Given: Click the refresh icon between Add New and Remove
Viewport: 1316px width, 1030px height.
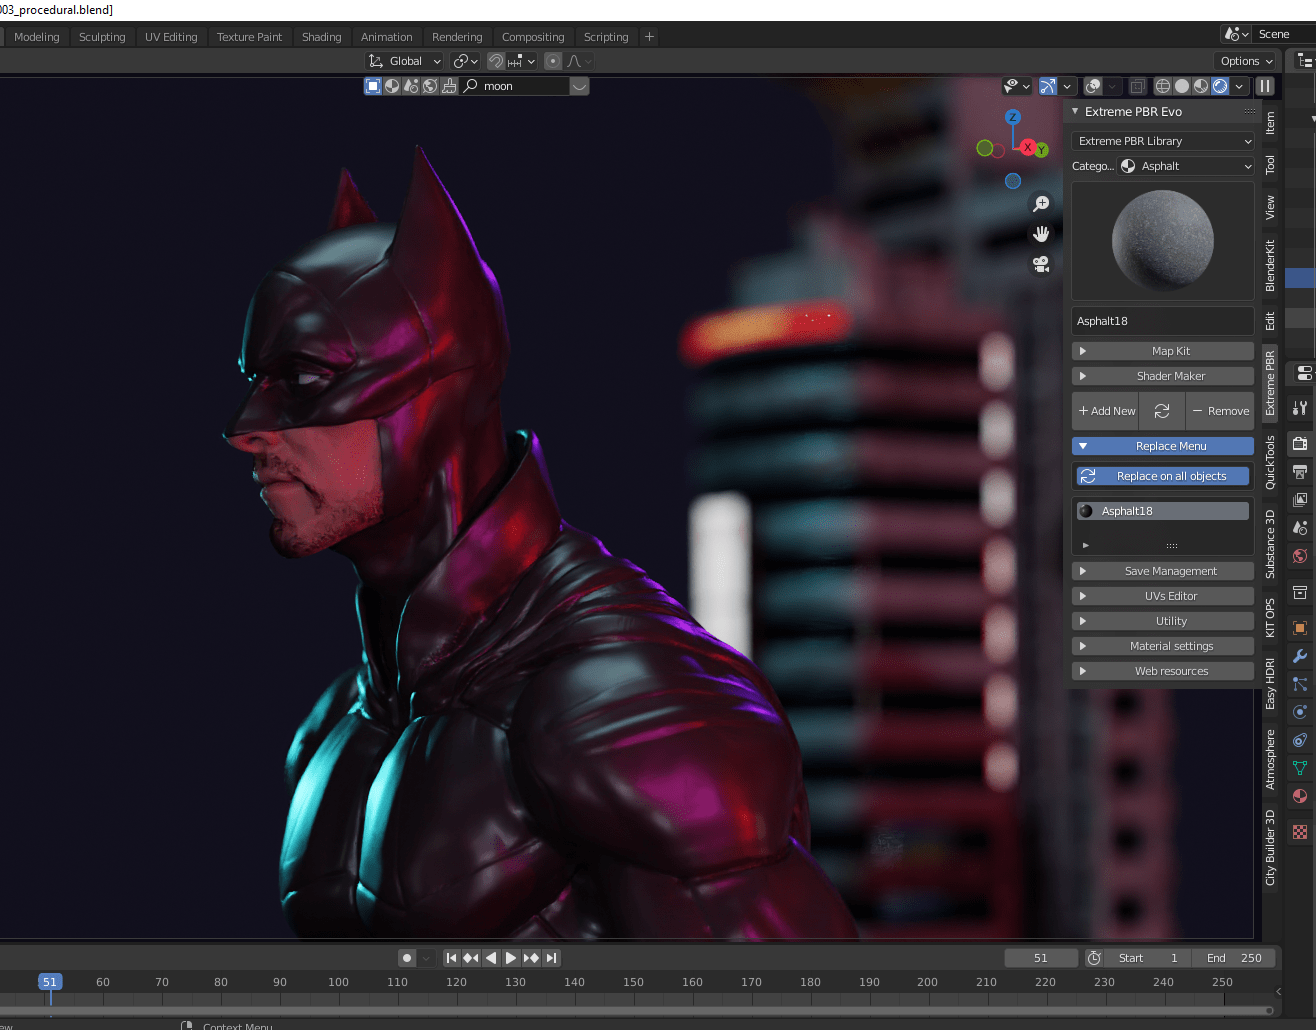Looking at the screenshot, I should pos(1162,411).
